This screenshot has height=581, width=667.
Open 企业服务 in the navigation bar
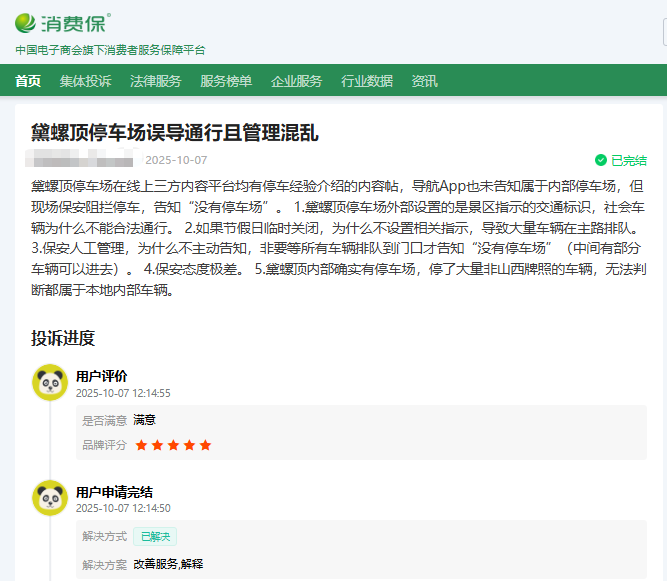point(296,81)
